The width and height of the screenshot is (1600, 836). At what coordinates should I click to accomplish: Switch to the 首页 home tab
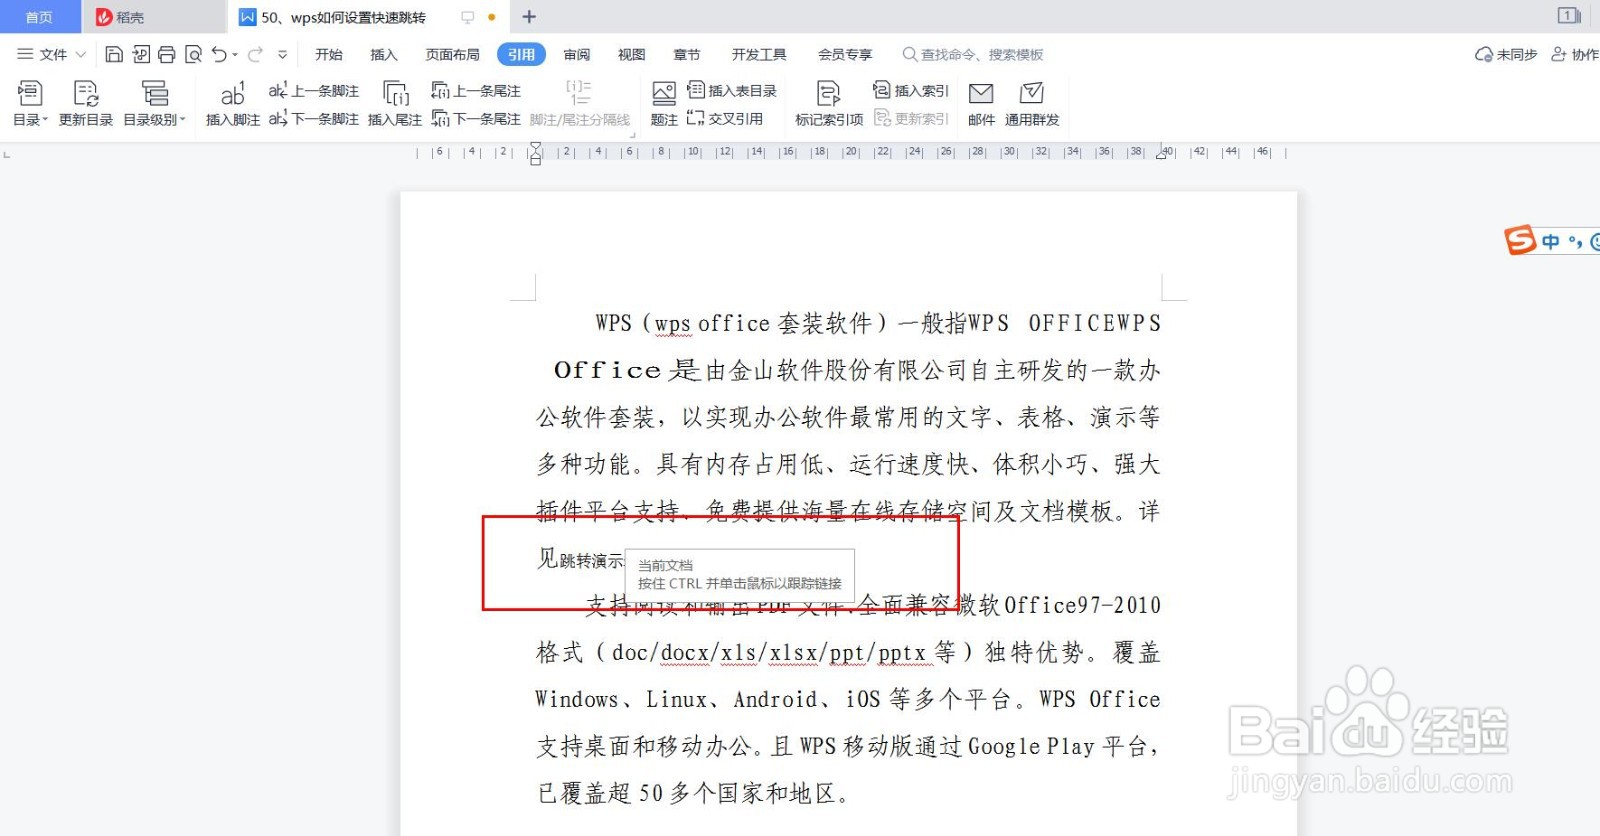point(40,17)
